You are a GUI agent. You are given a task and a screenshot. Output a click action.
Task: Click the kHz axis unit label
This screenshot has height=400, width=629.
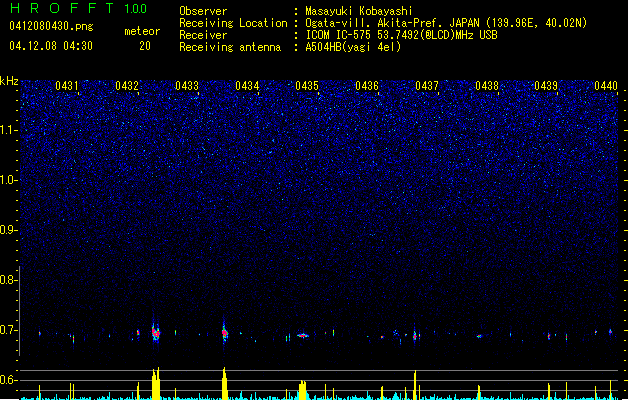[x=9, y=81]
